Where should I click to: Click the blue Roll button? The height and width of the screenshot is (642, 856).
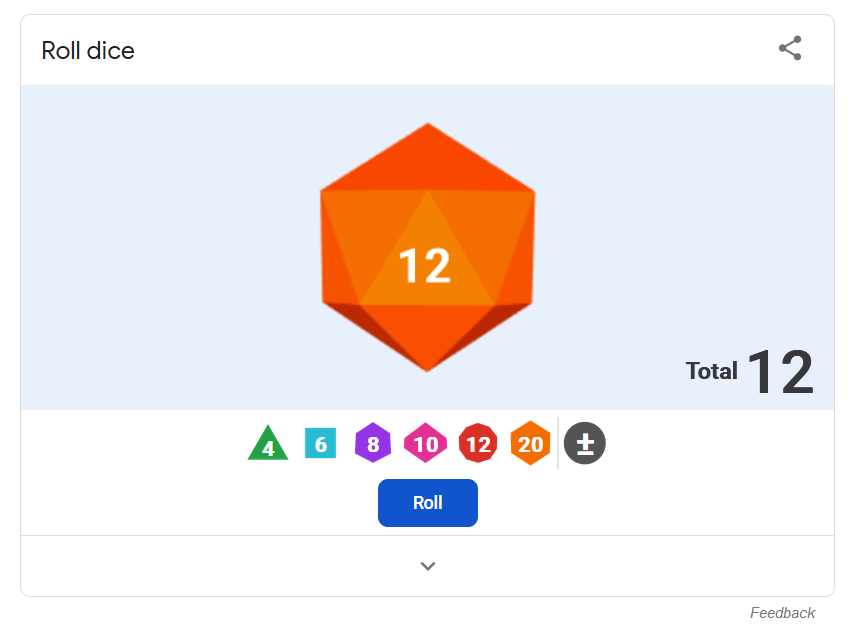pyautogui.click(x=427, y=503)
